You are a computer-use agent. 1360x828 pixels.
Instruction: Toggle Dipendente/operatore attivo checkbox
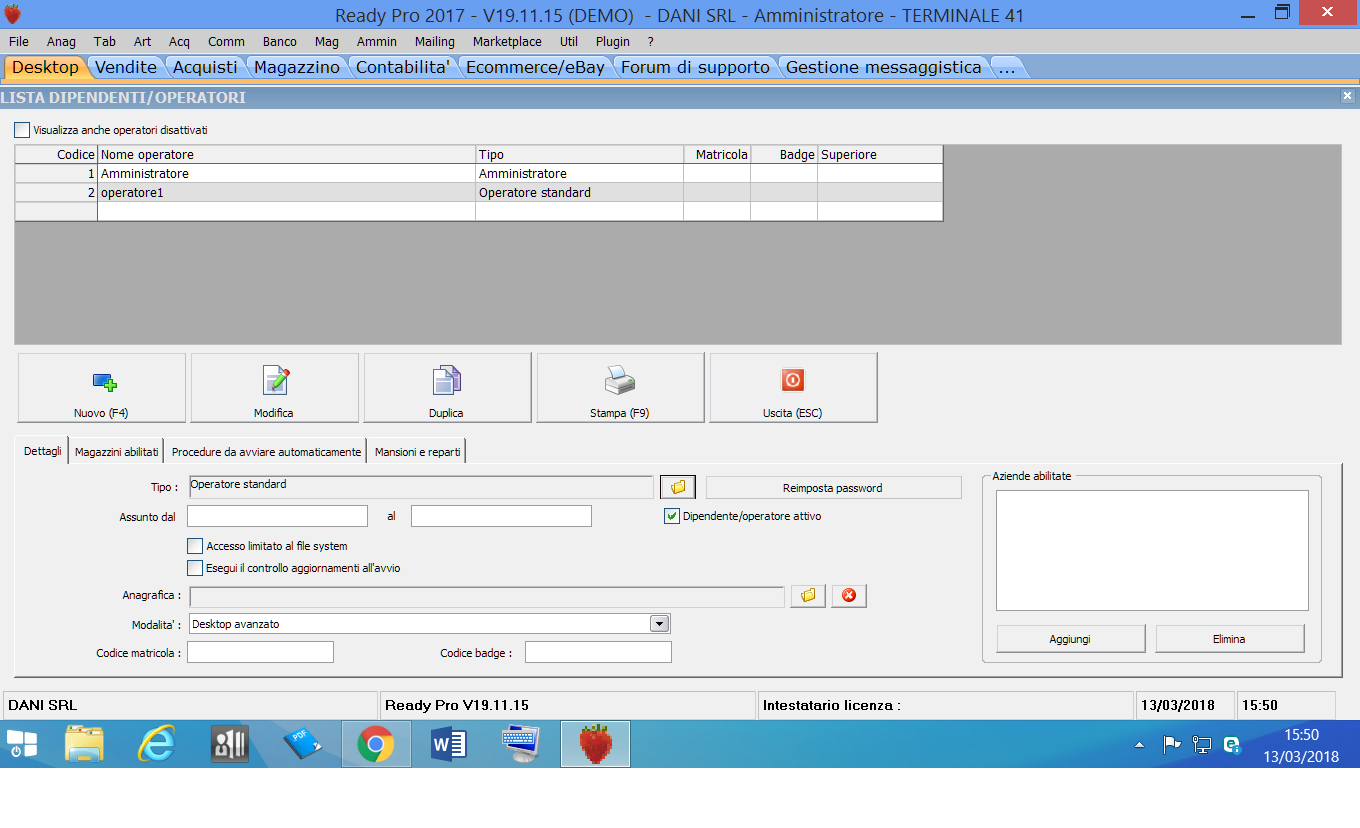(672, 516)
